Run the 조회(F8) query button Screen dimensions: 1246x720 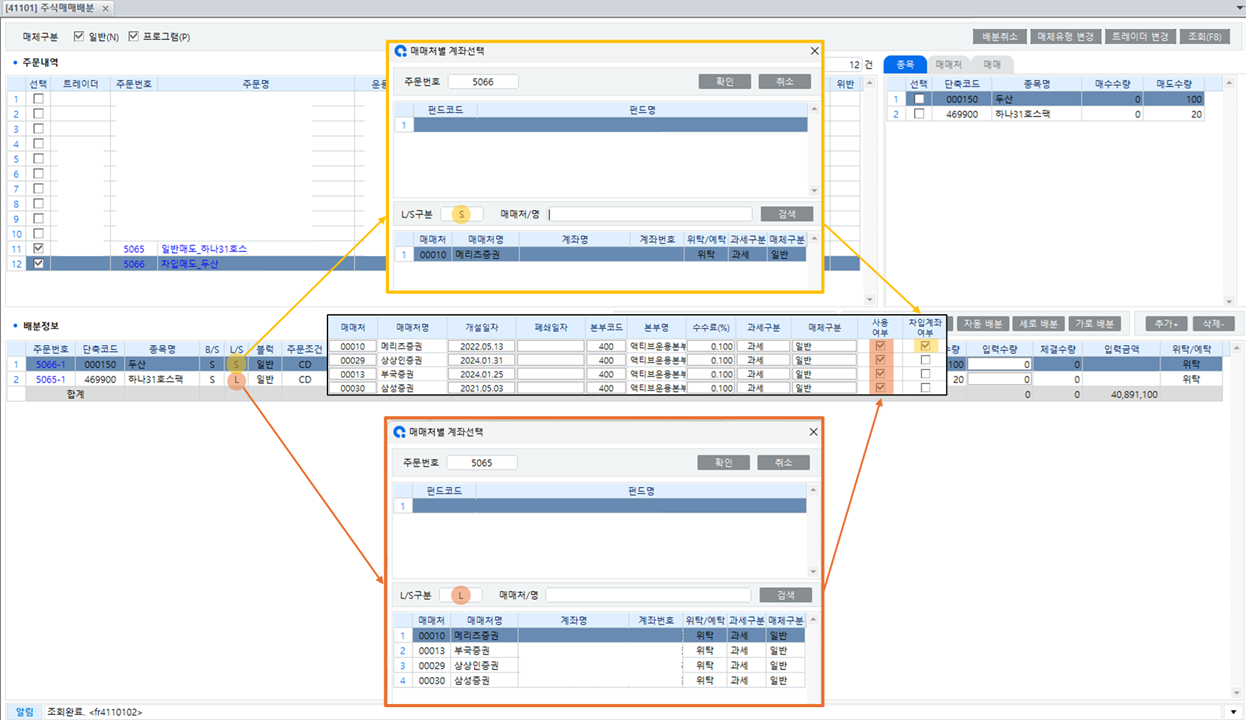pos(1204,37)
